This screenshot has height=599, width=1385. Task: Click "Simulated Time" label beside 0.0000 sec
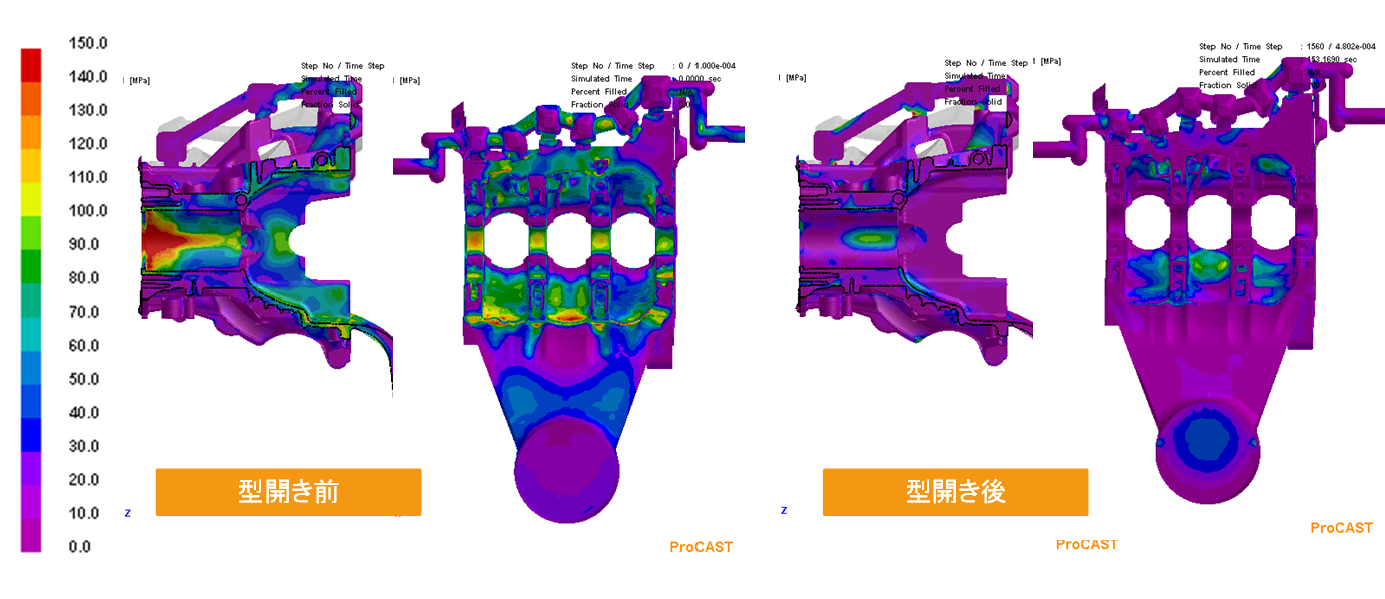(601, 79)
